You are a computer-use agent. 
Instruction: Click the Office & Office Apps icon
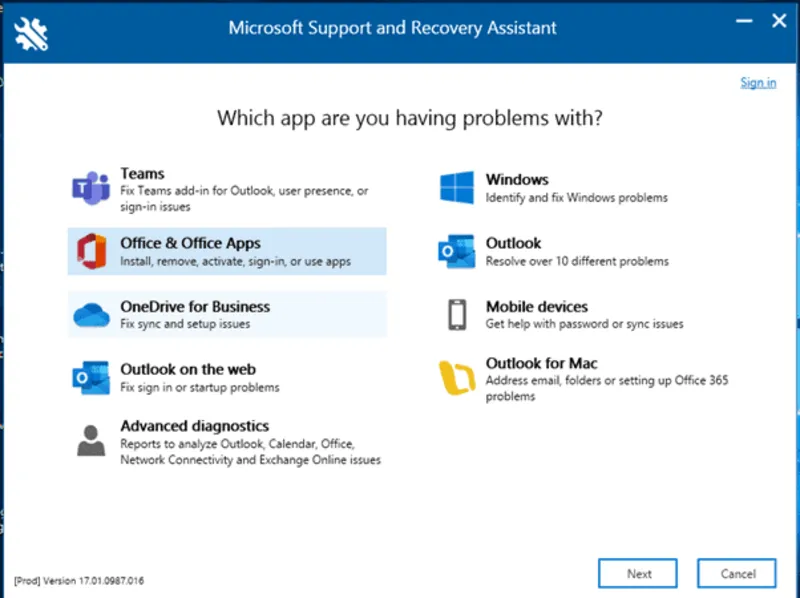pos(91,253)
